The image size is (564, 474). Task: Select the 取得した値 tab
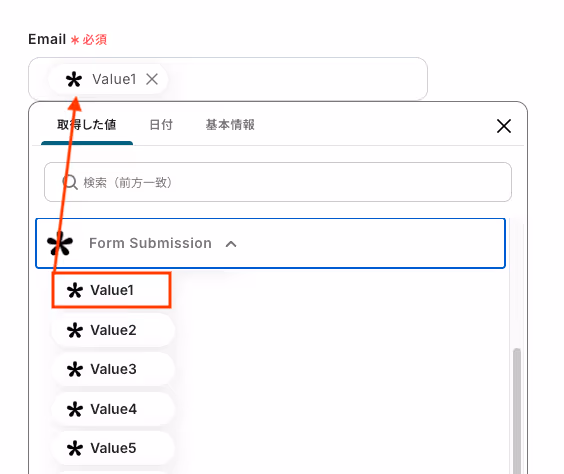[87, 125]
